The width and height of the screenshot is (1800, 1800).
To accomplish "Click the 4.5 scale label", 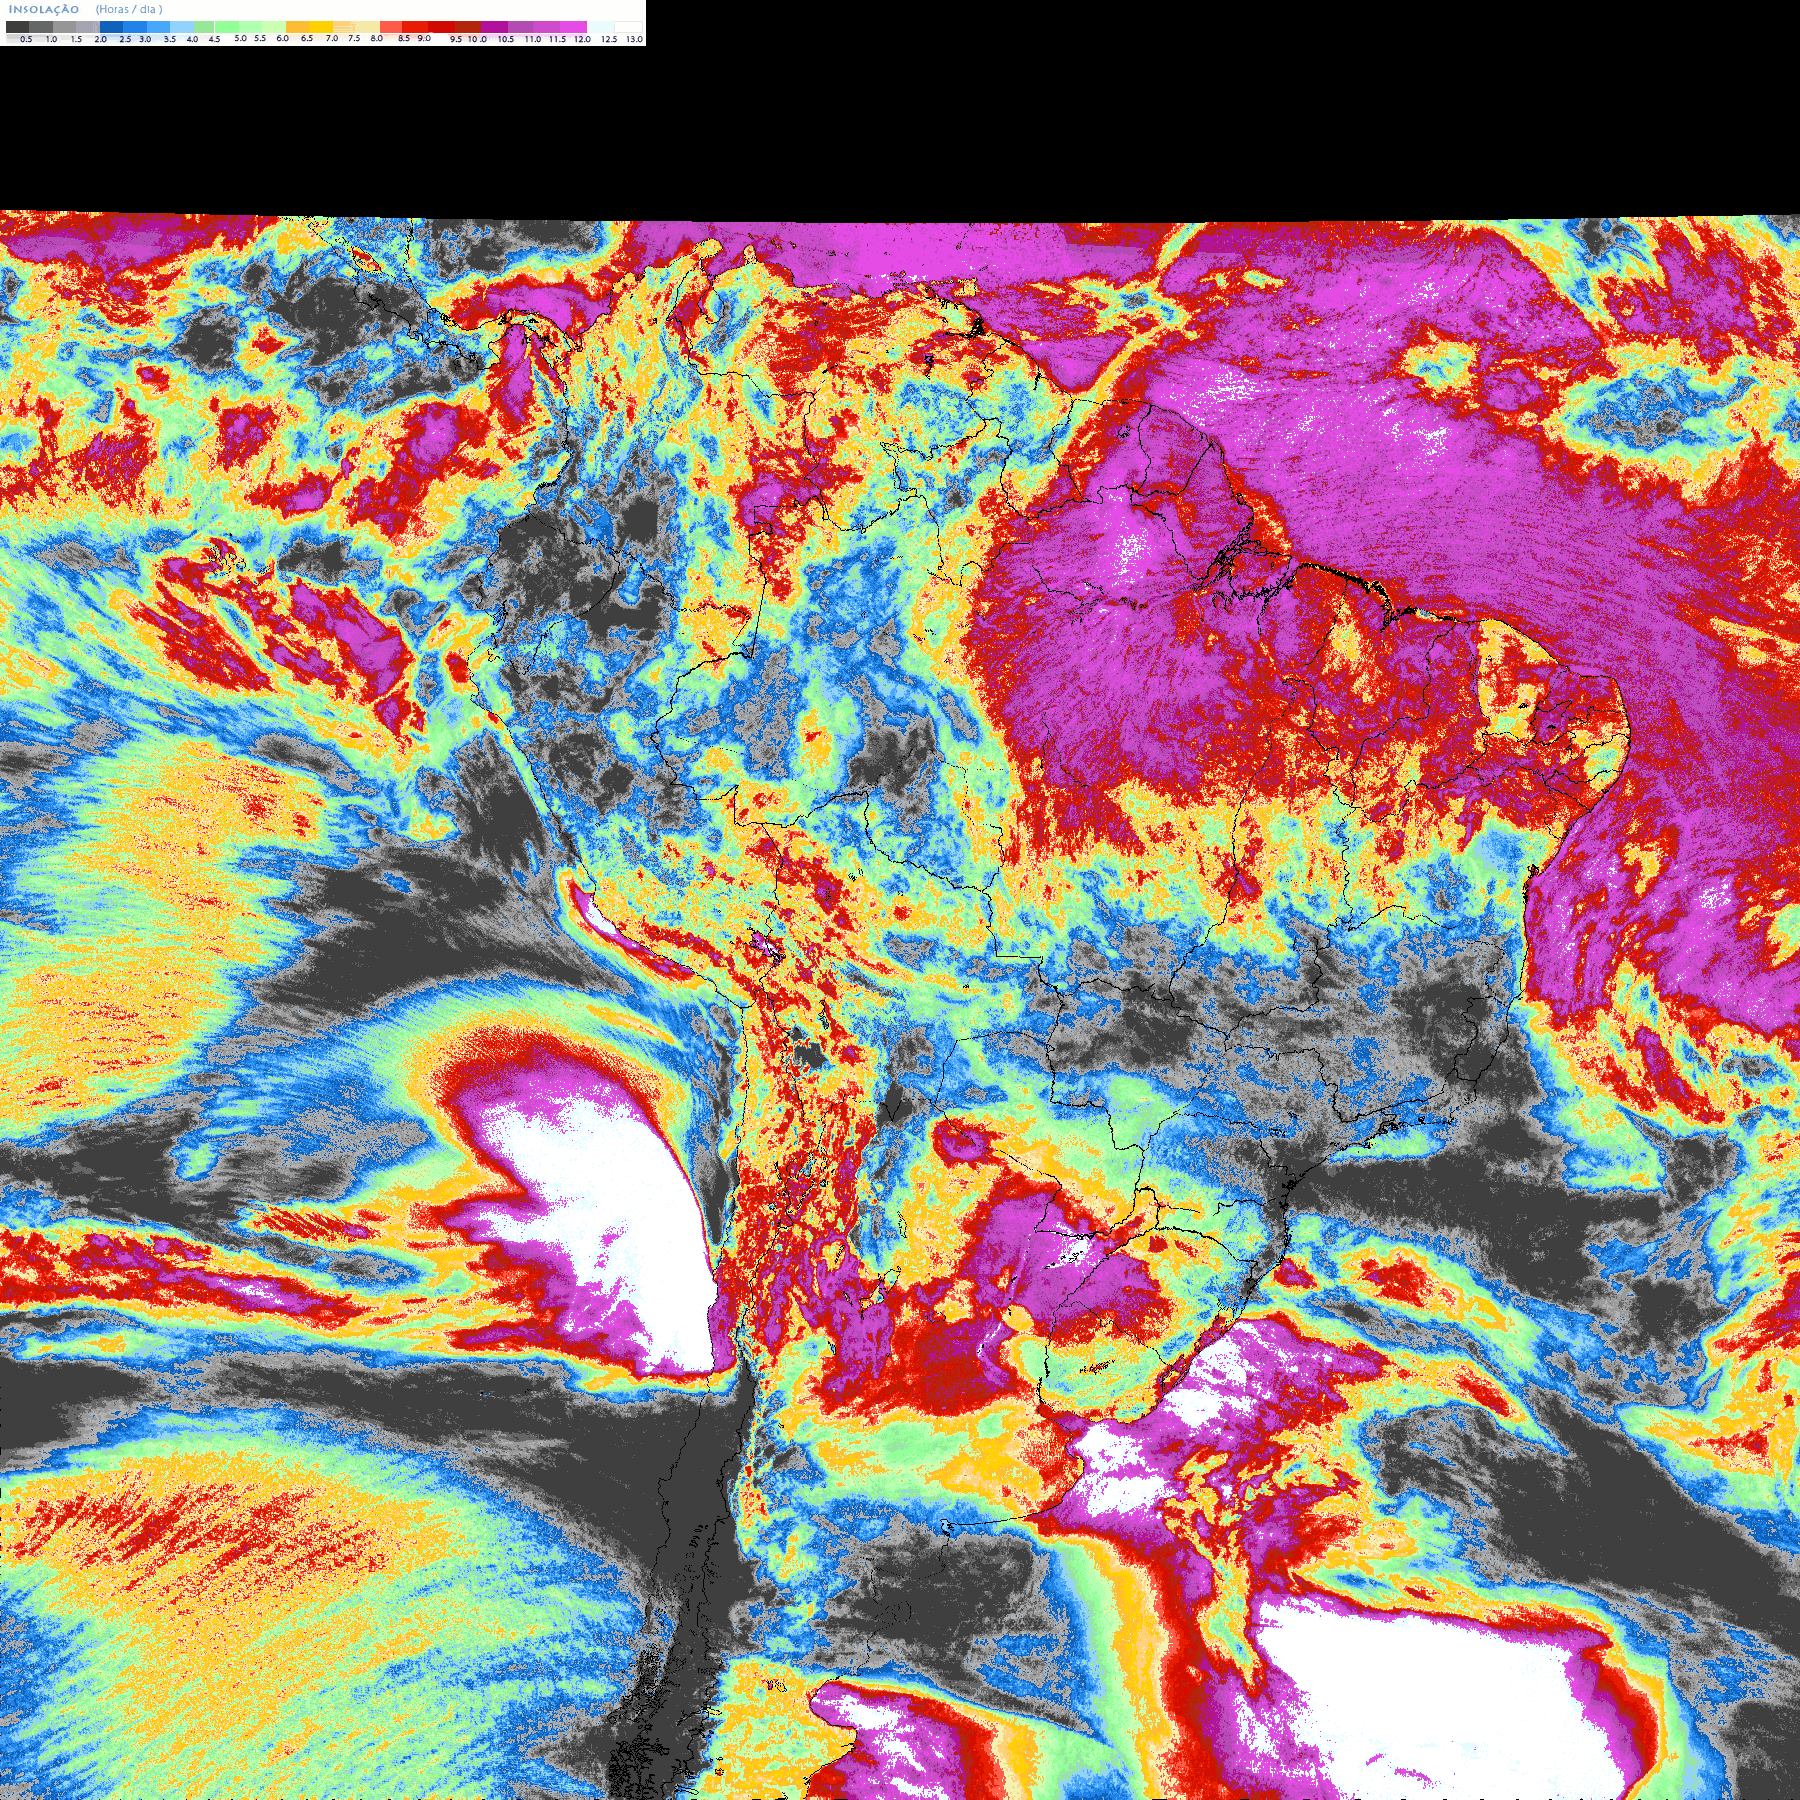I will click(214, 39).
